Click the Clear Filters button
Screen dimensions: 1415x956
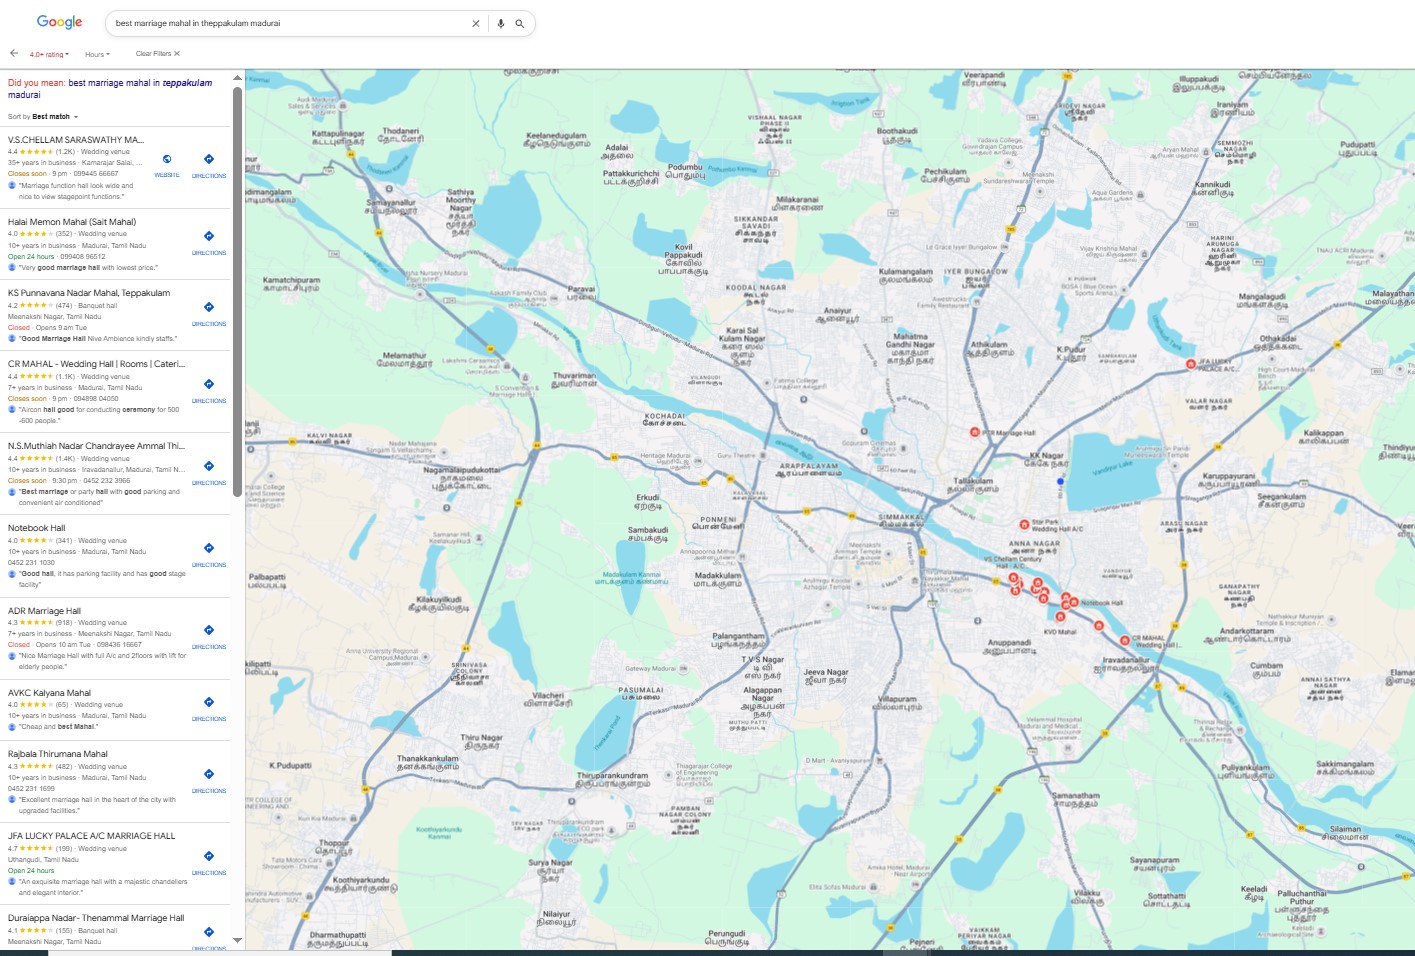[x=158, y=54]
